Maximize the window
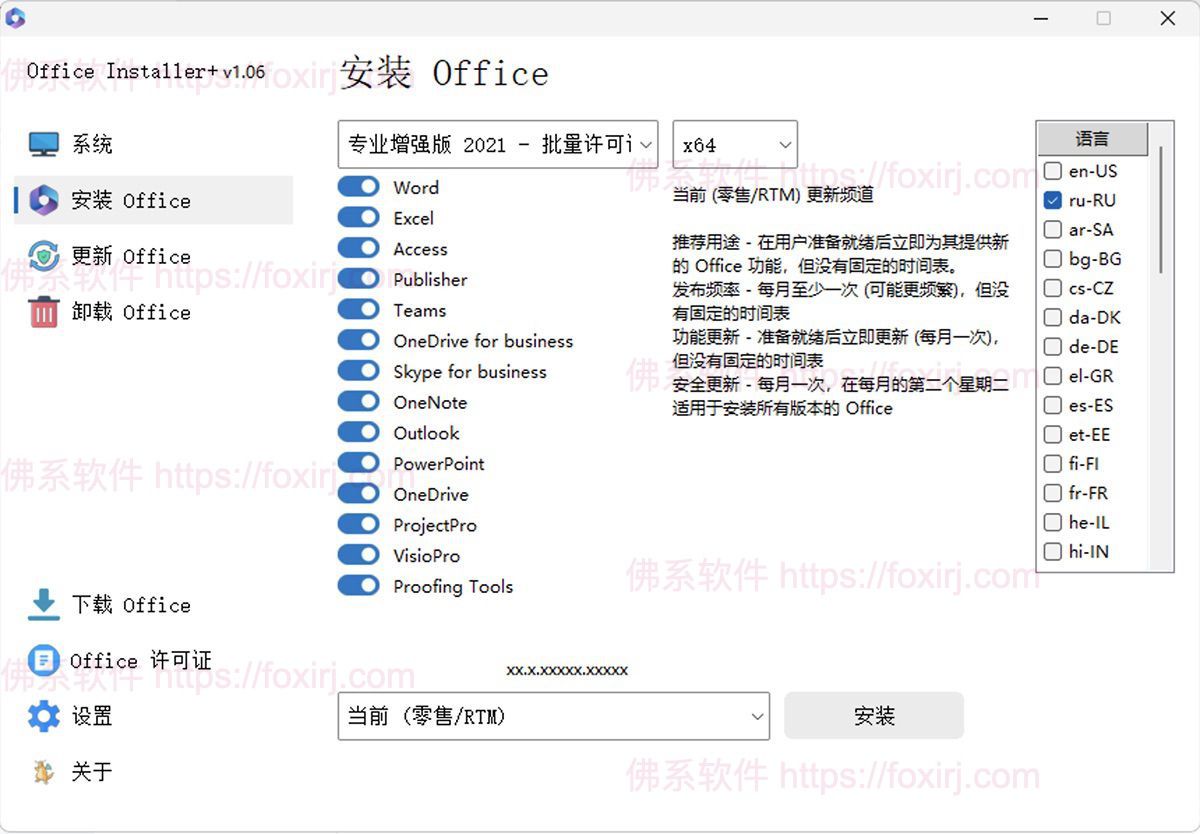 tap(1104, 18)
